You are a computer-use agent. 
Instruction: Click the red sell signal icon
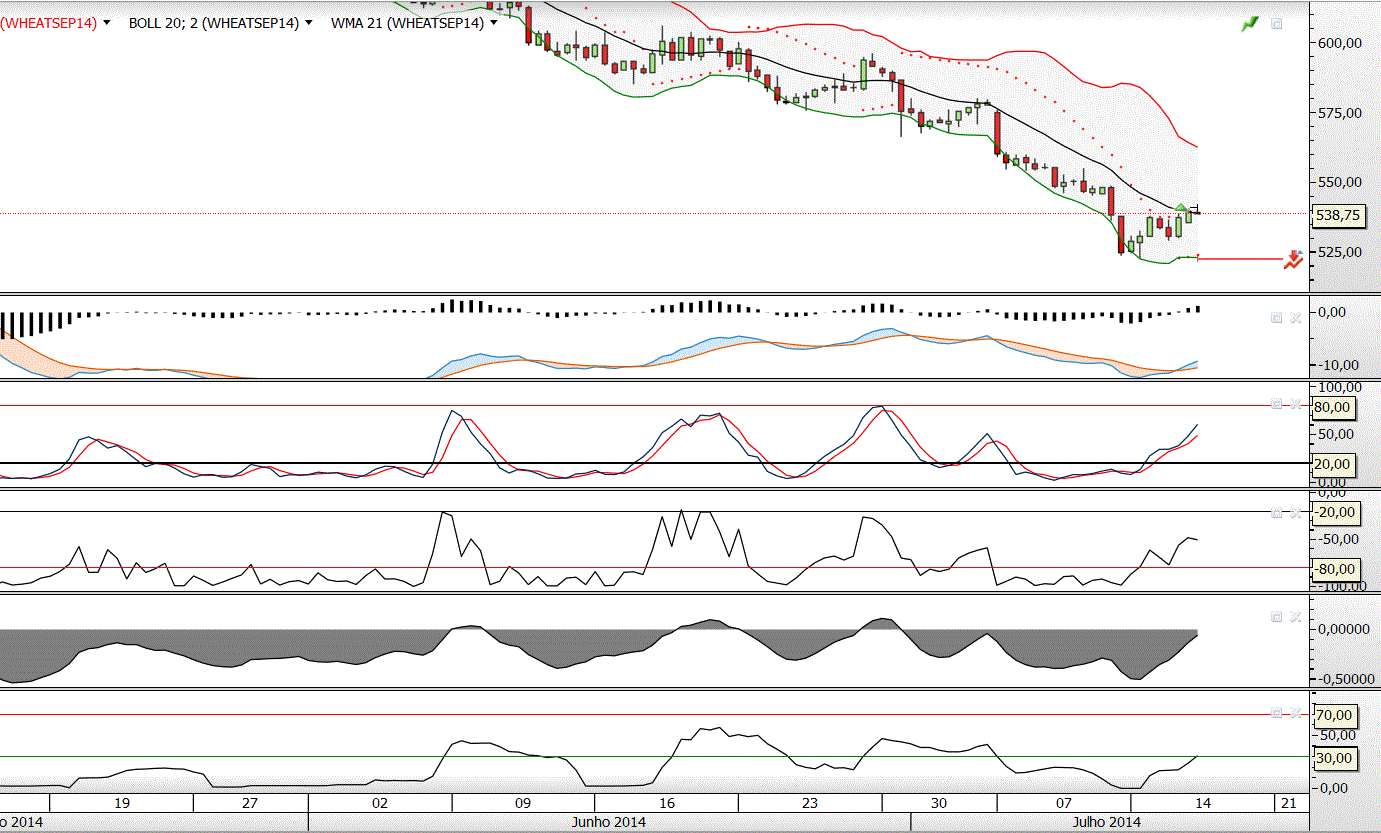1294,260
